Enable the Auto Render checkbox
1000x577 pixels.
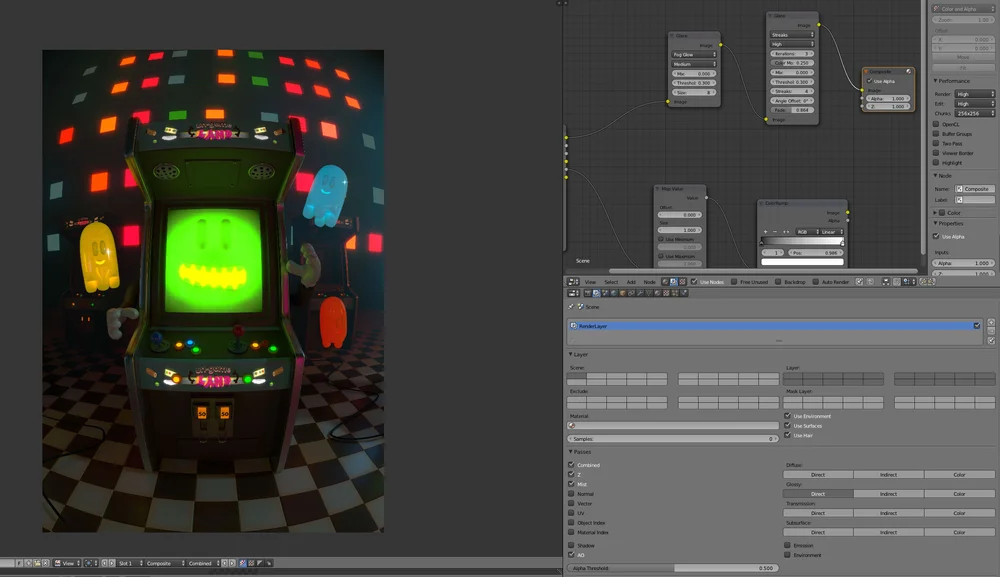pos(816,281)
